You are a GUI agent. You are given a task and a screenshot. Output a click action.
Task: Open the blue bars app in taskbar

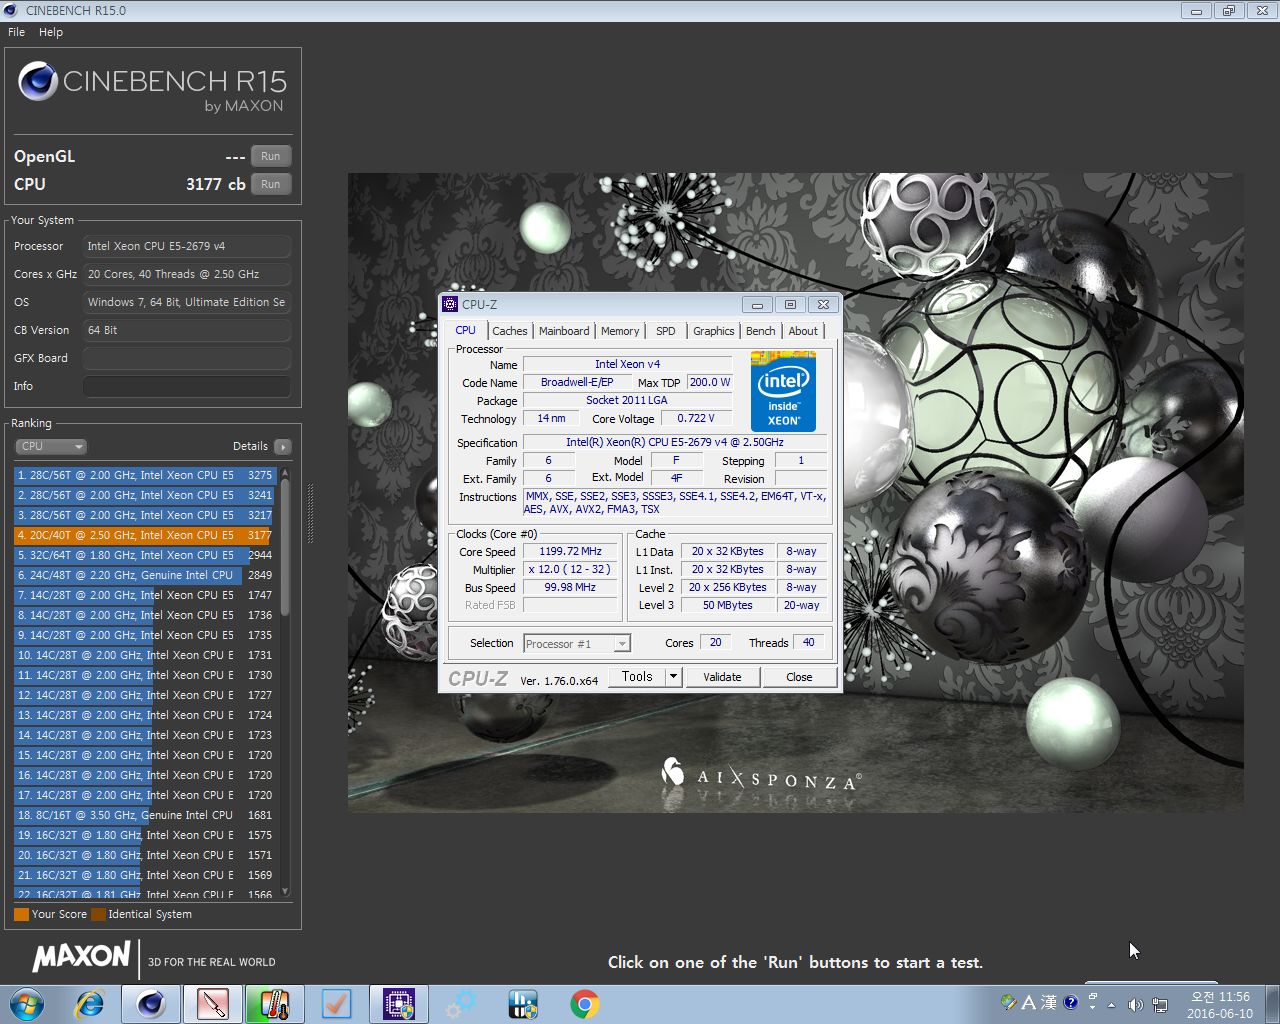pos(523,1004)
